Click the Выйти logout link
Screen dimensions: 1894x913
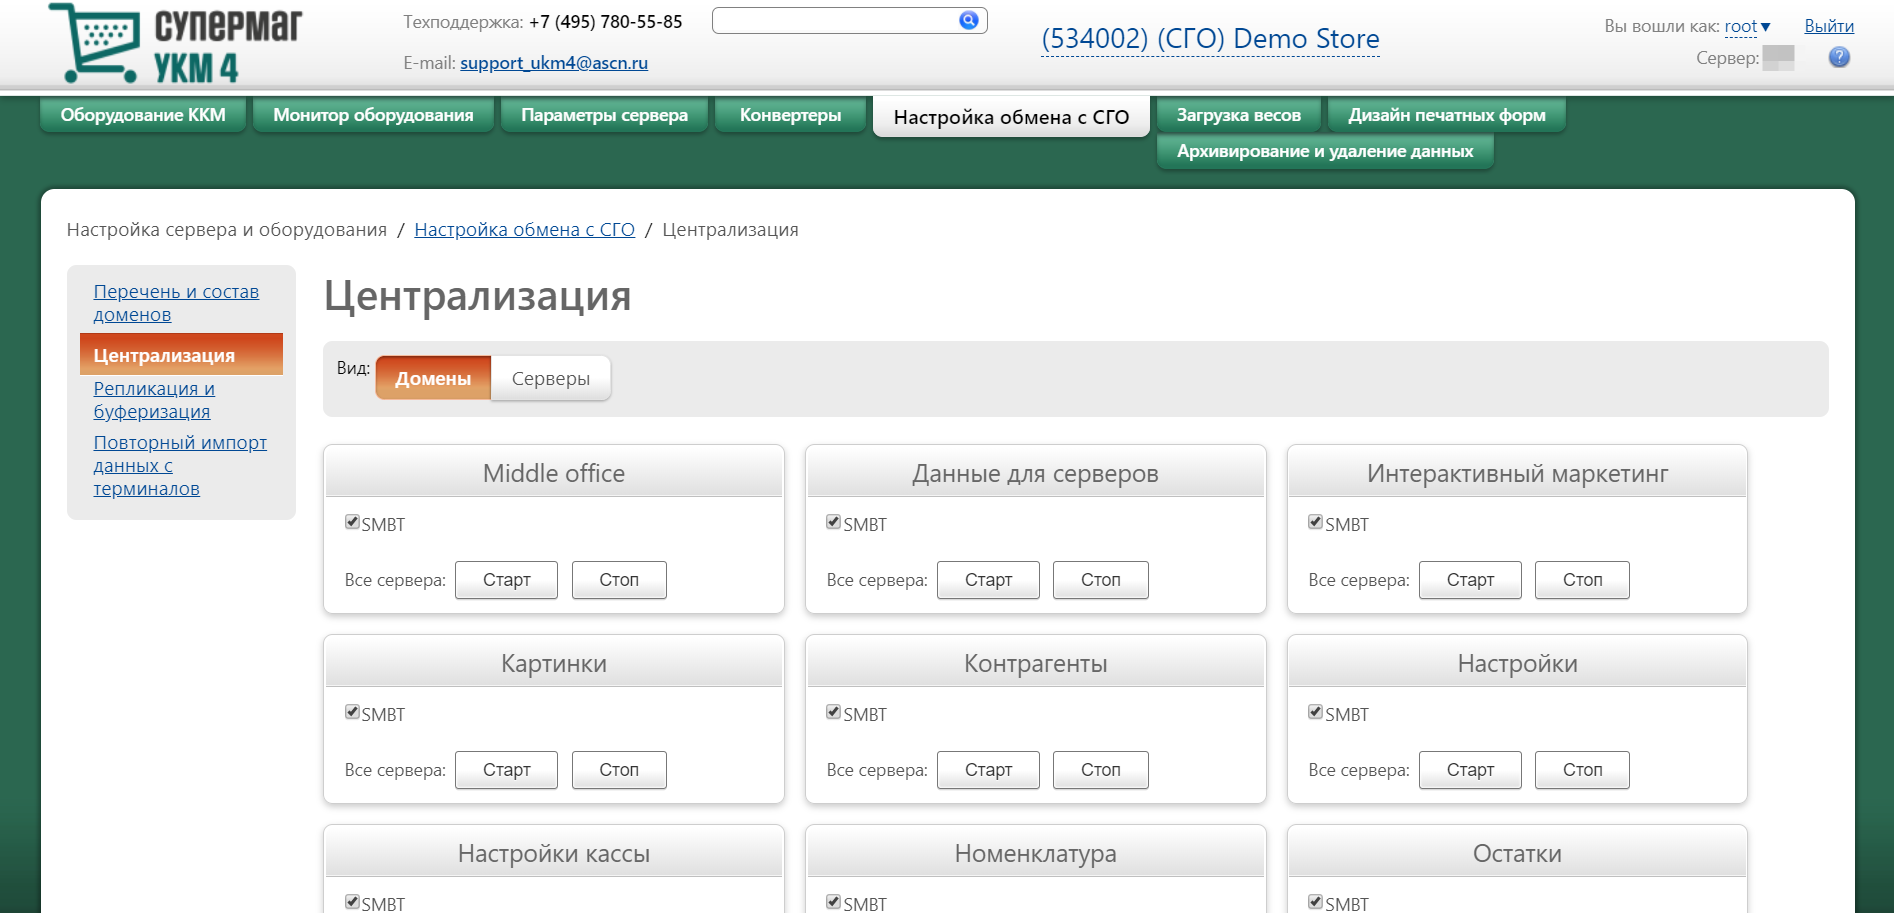pos(1829,26)
